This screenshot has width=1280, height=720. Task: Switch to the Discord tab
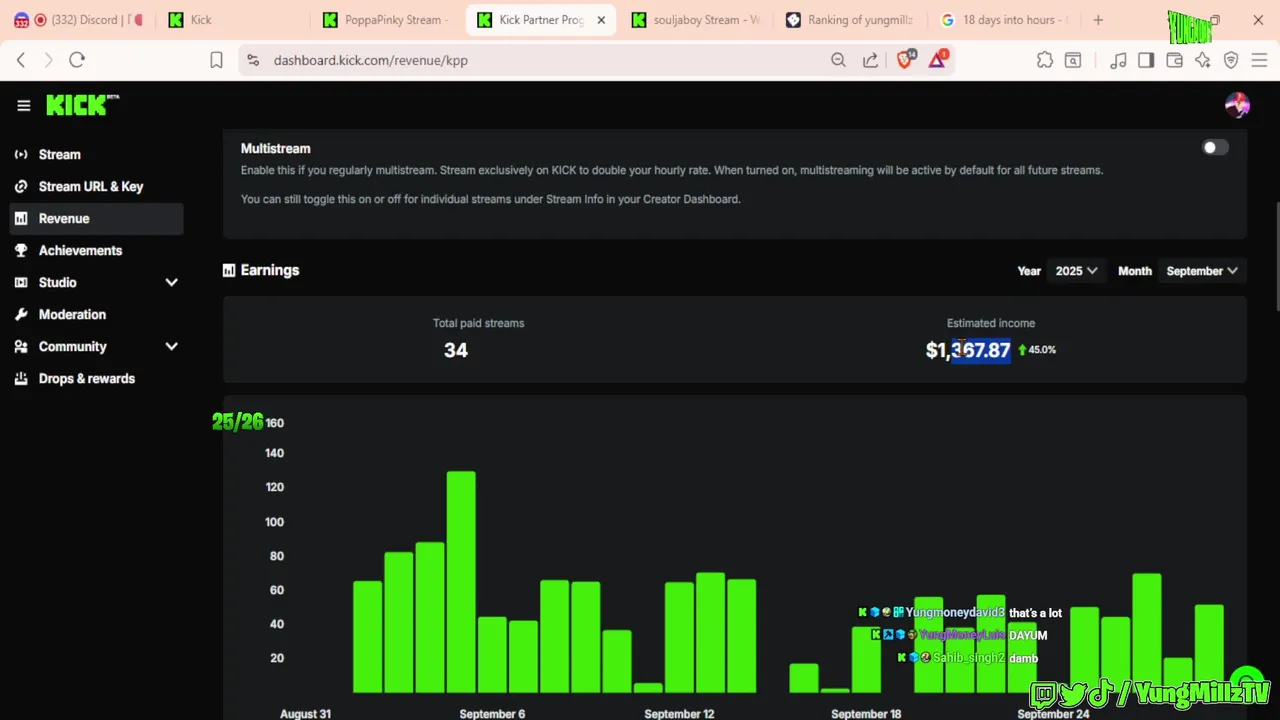(80, 20)
